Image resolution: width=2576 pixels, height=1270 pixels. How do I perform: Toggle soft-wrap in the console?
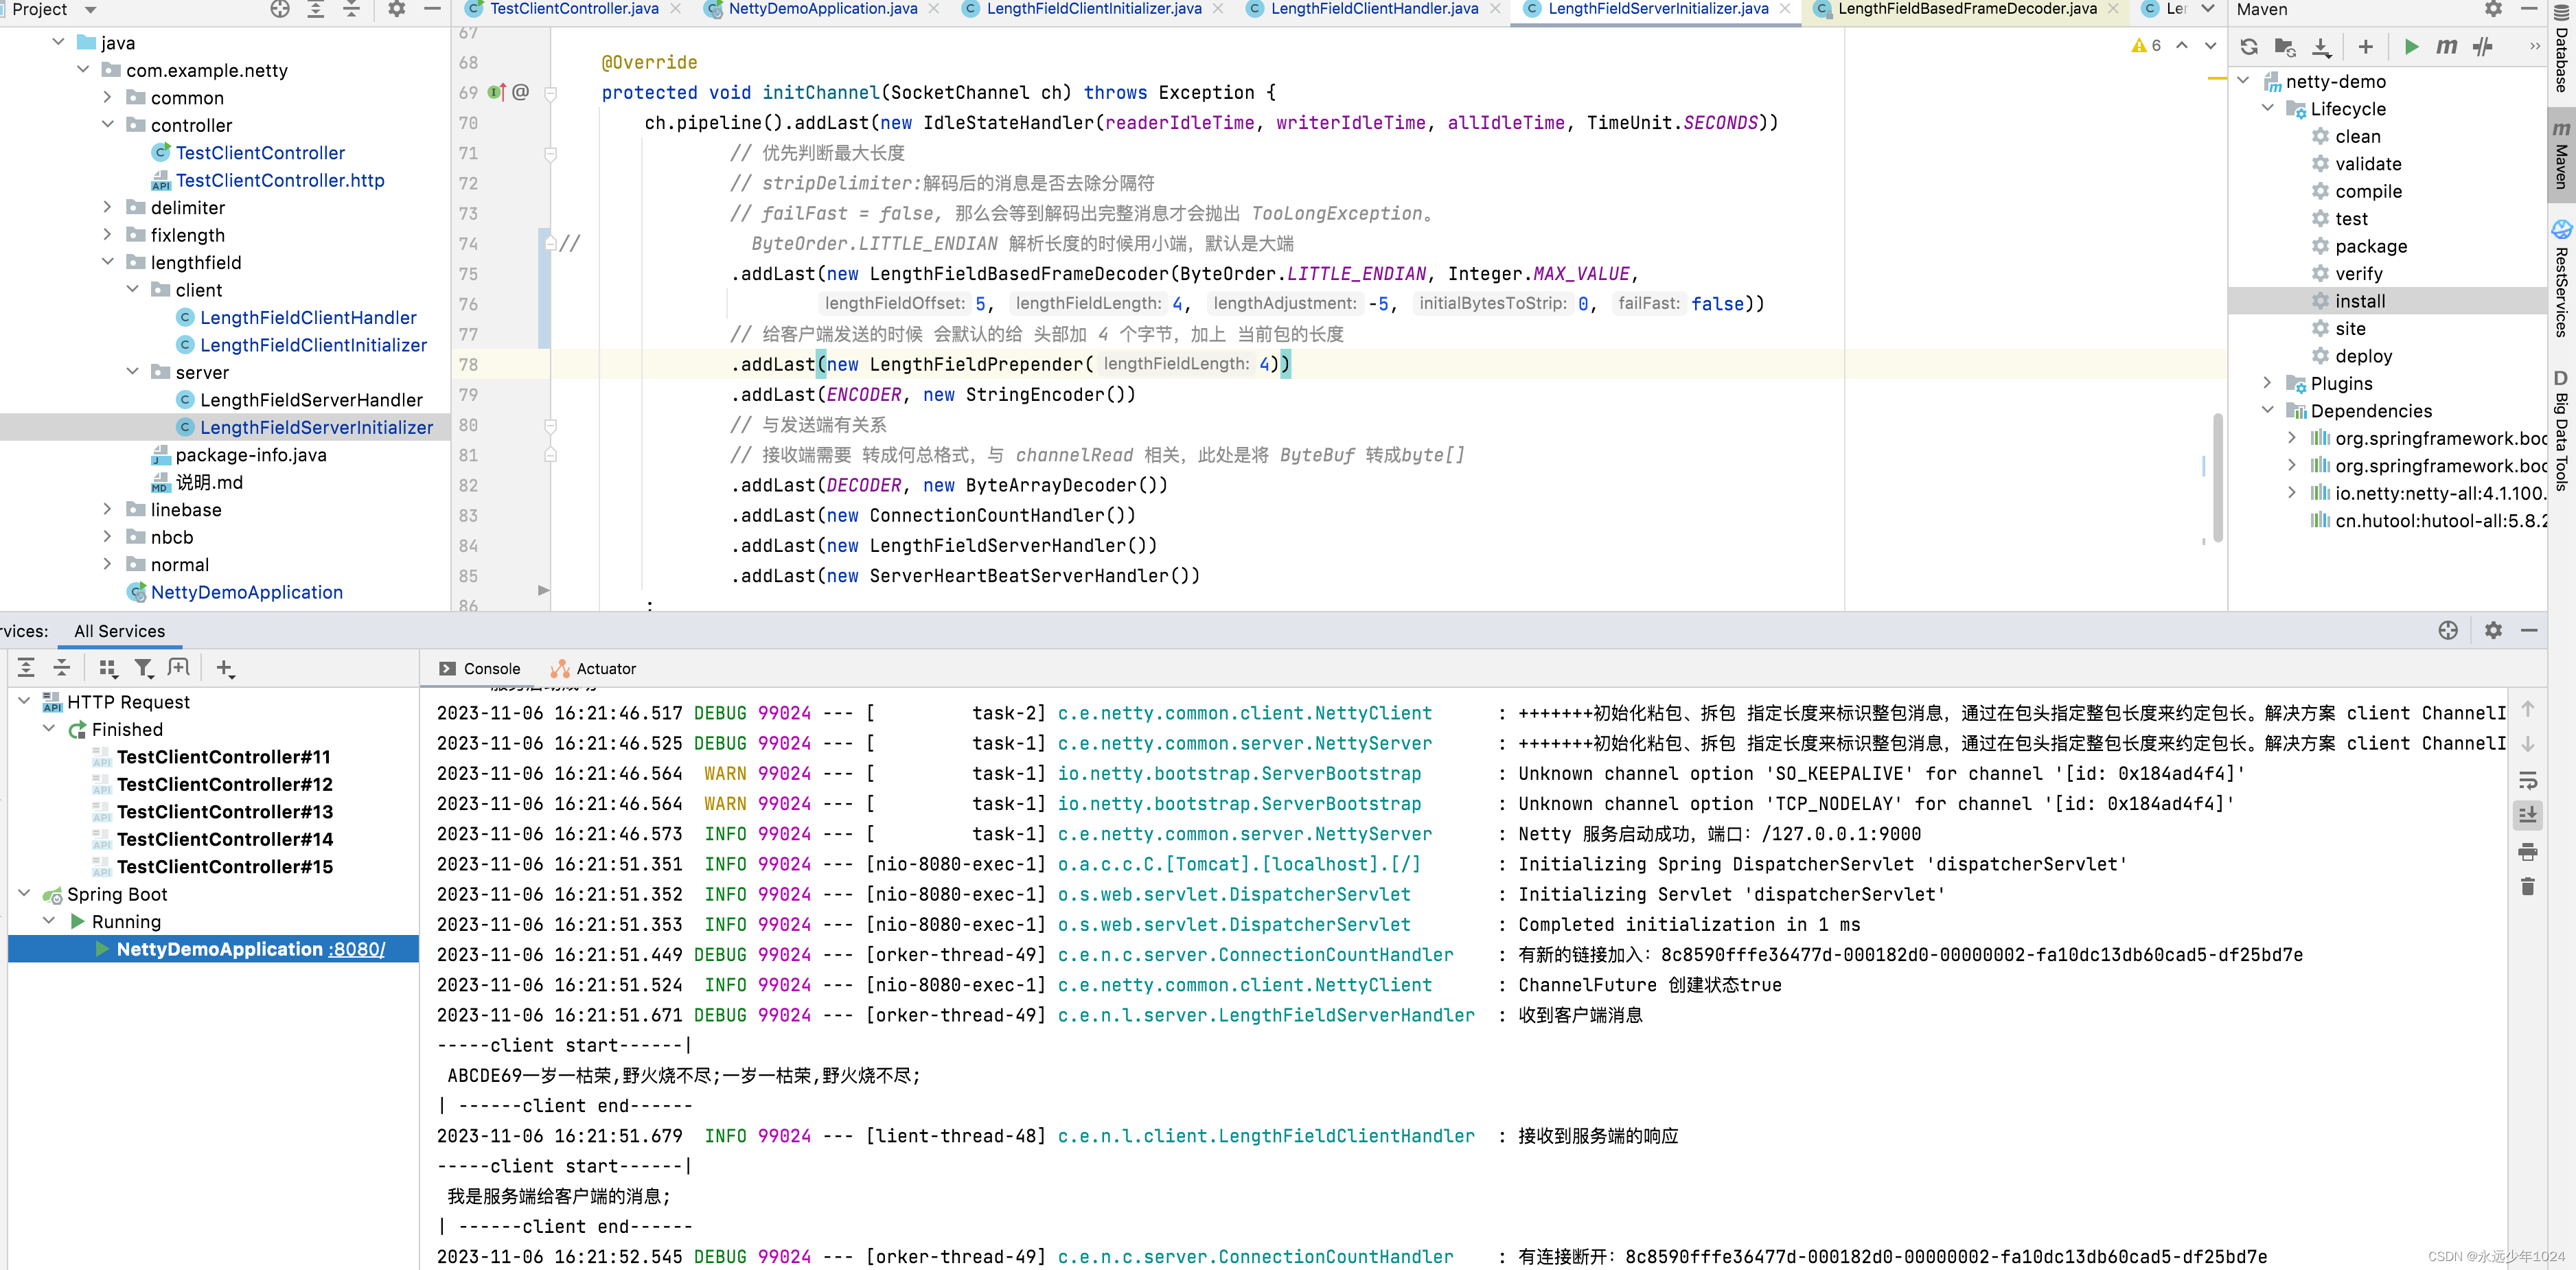tap(2528, 781)
